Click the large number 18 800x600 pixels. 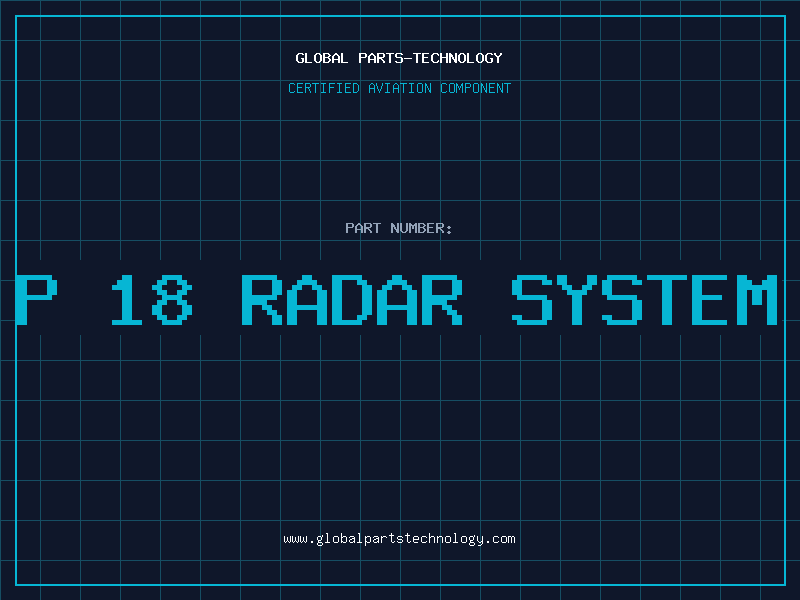[153, 299]
